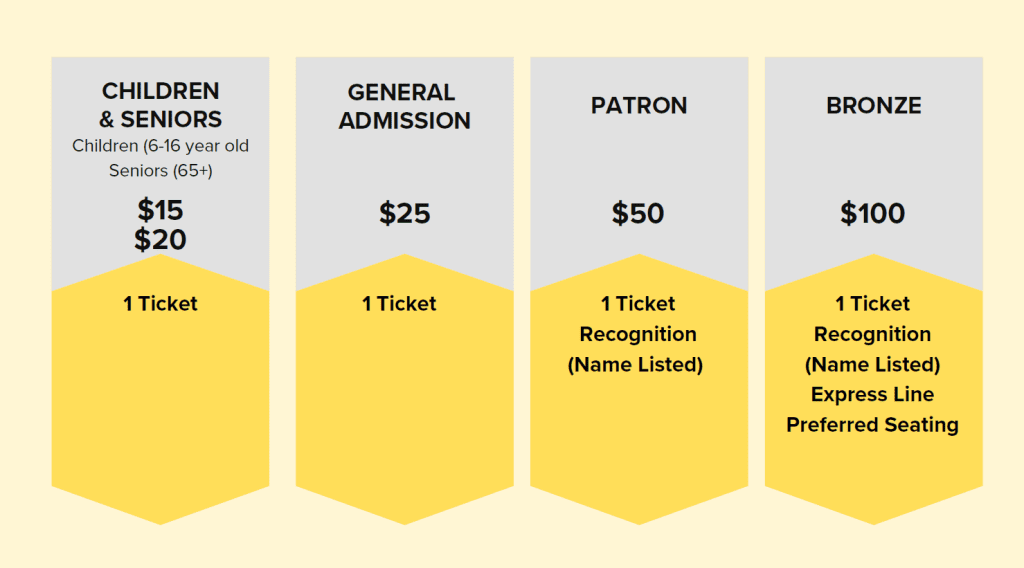Click Recognition benefit in Patron card

(638, 334)
